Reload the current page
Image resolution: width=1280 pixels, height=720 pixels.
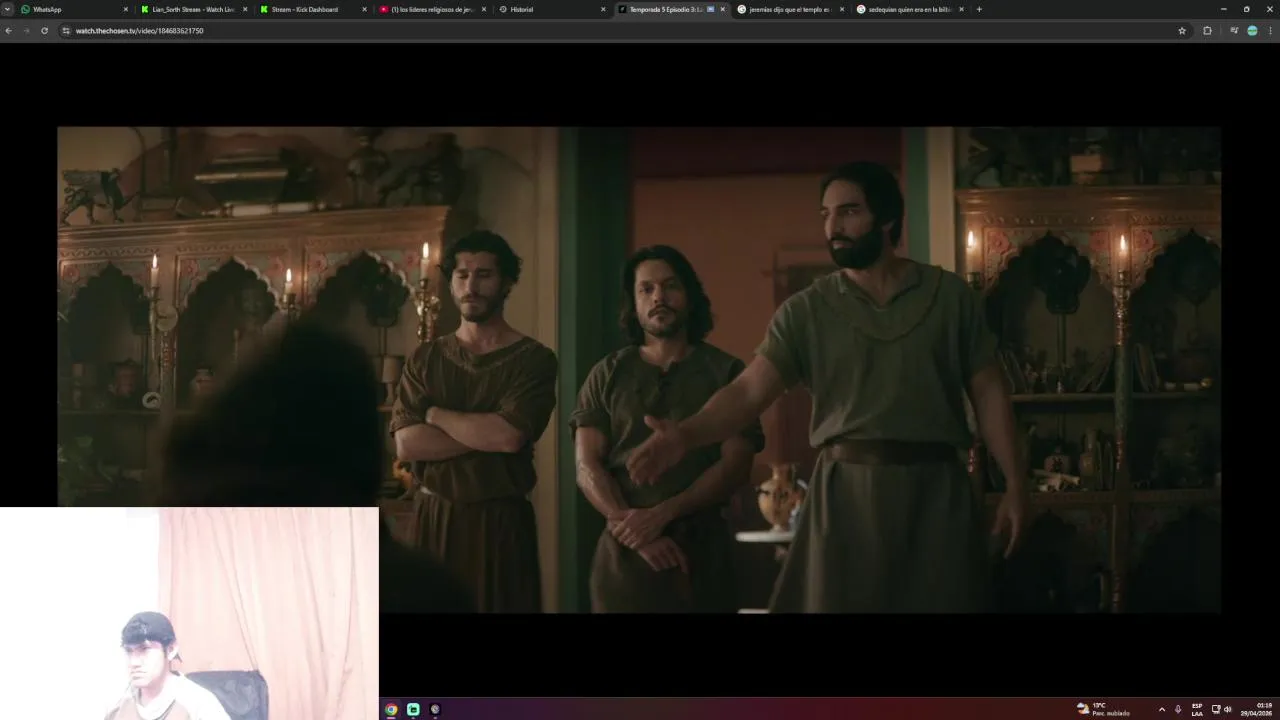click(44, 31)
